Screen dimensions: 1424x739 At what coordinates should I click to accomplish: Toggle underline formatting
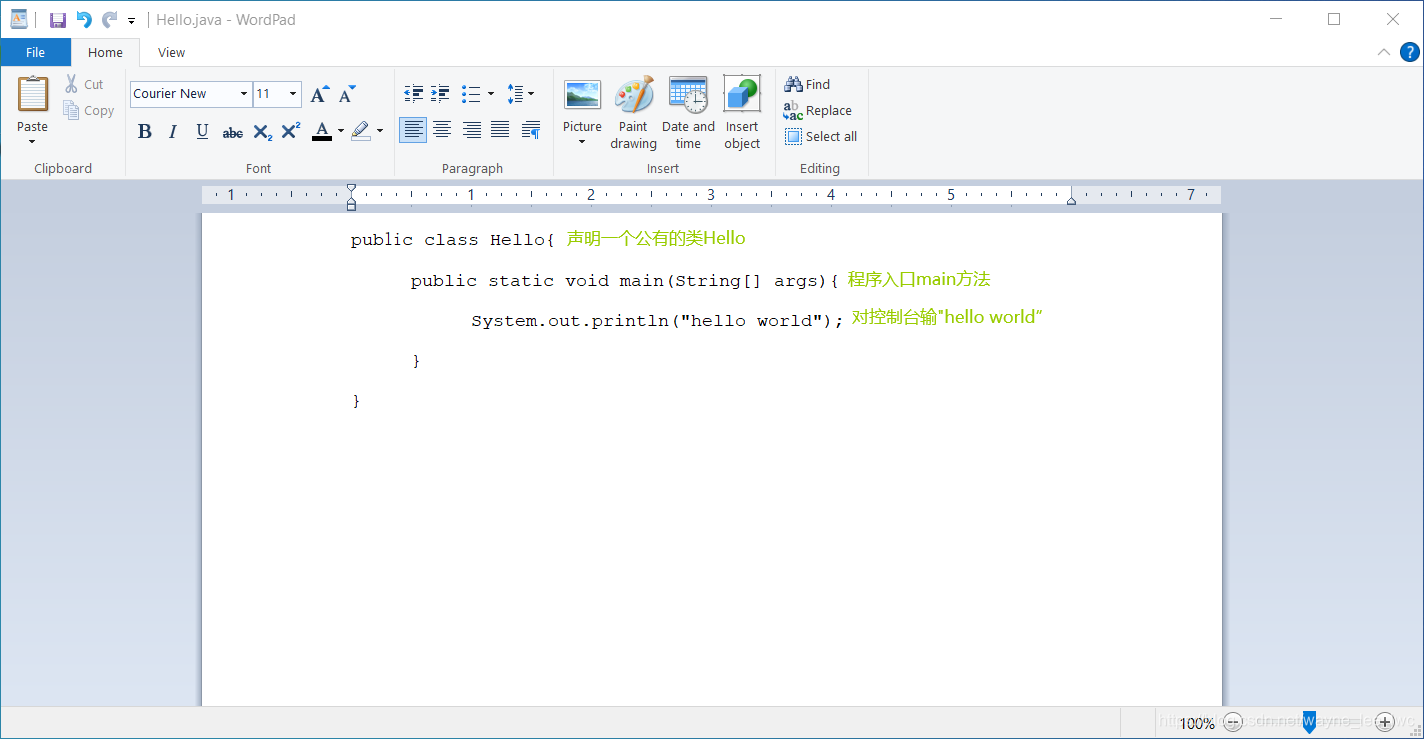202,132
